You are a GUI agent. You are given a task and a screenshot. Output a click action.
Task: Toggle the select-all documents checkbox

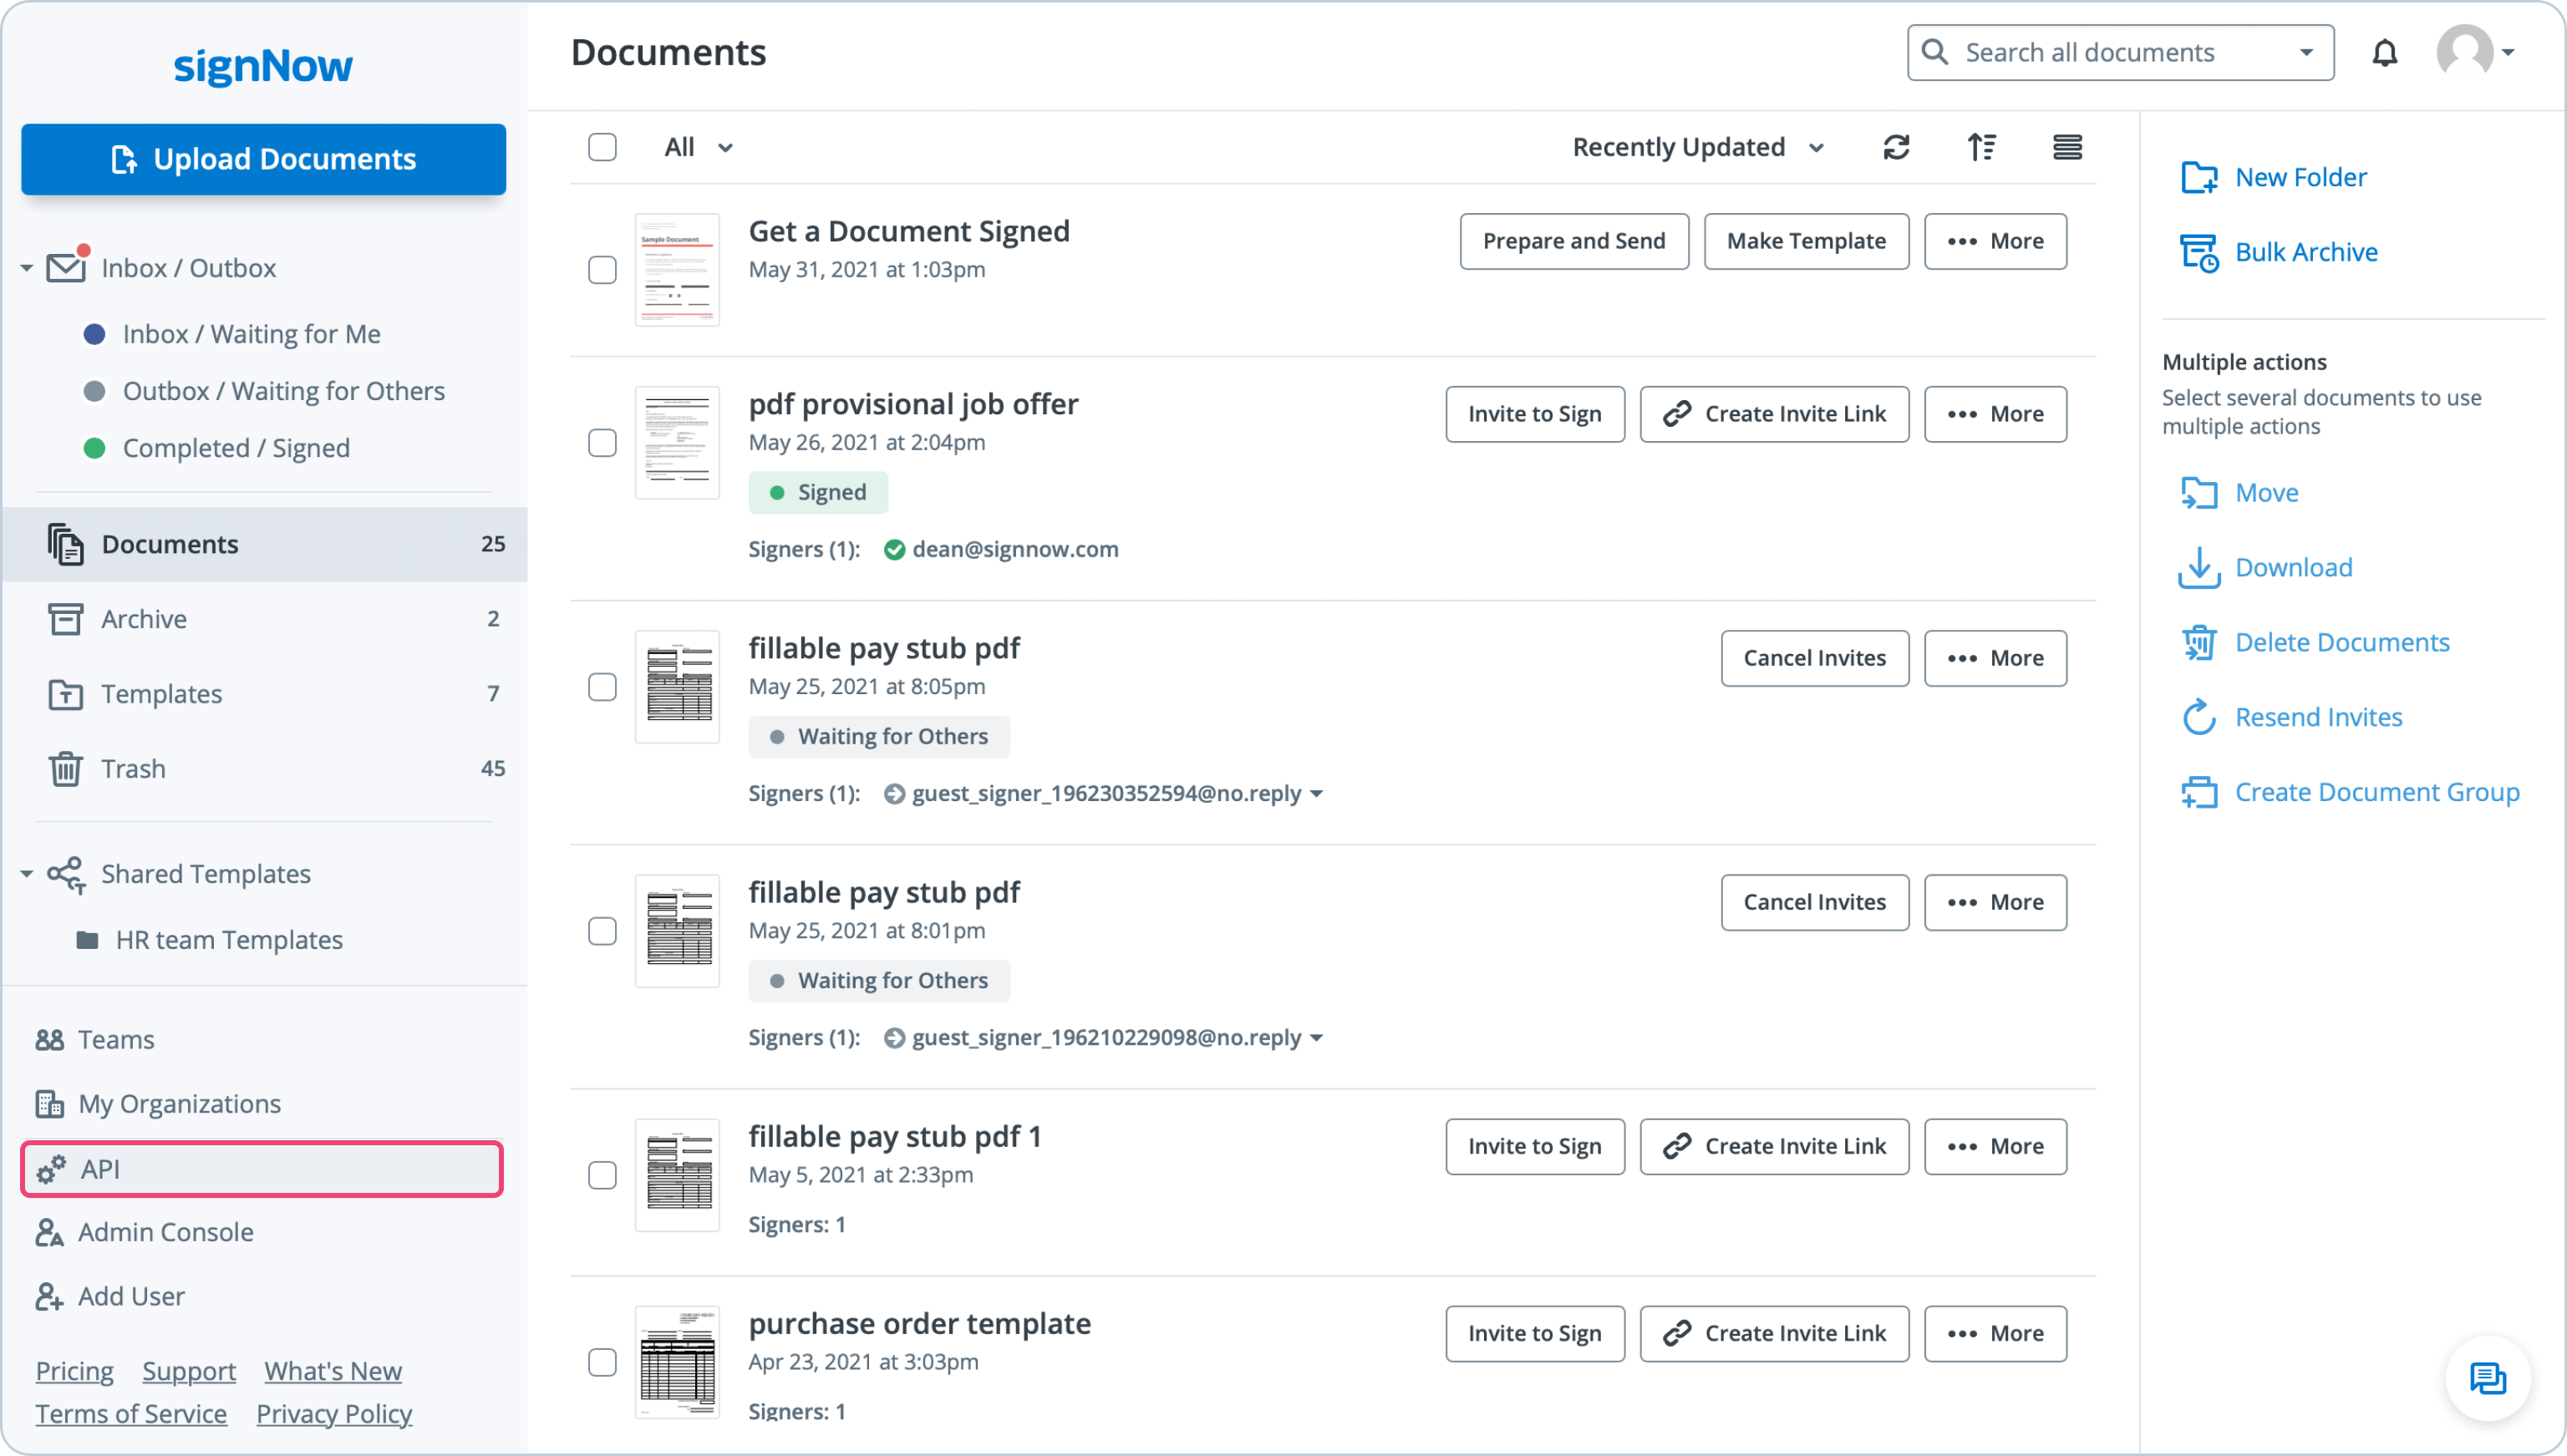602,148
